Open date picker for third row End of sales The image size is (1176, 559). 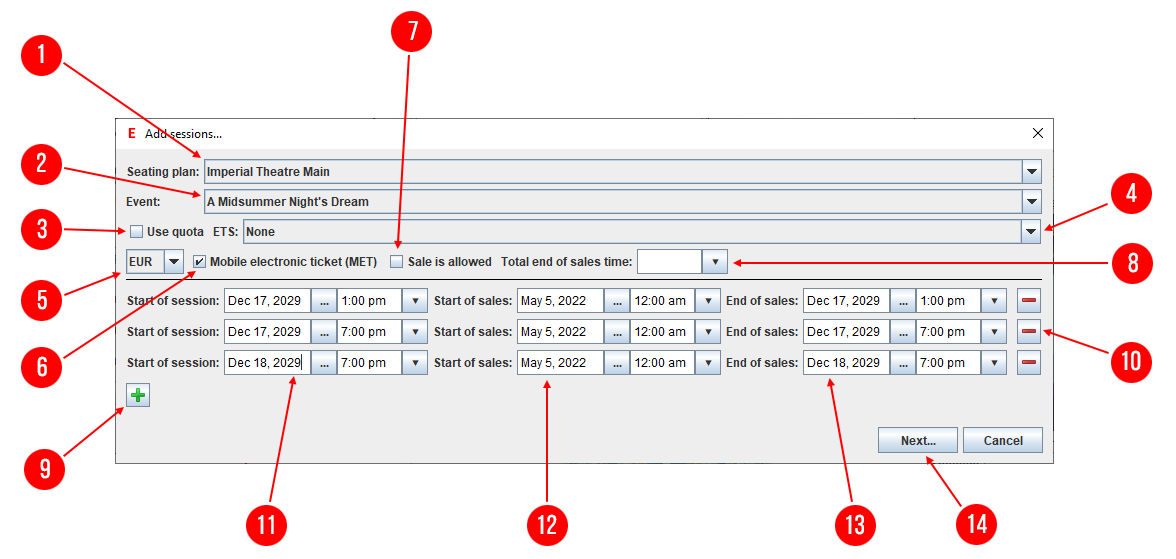(903, 363)
